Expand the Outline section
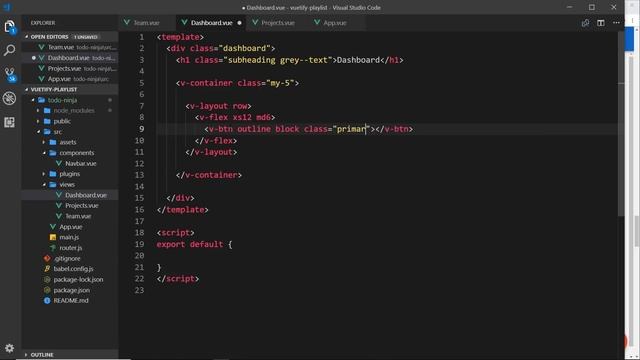The width and height of the screenshot is (640, 360). 70,355
